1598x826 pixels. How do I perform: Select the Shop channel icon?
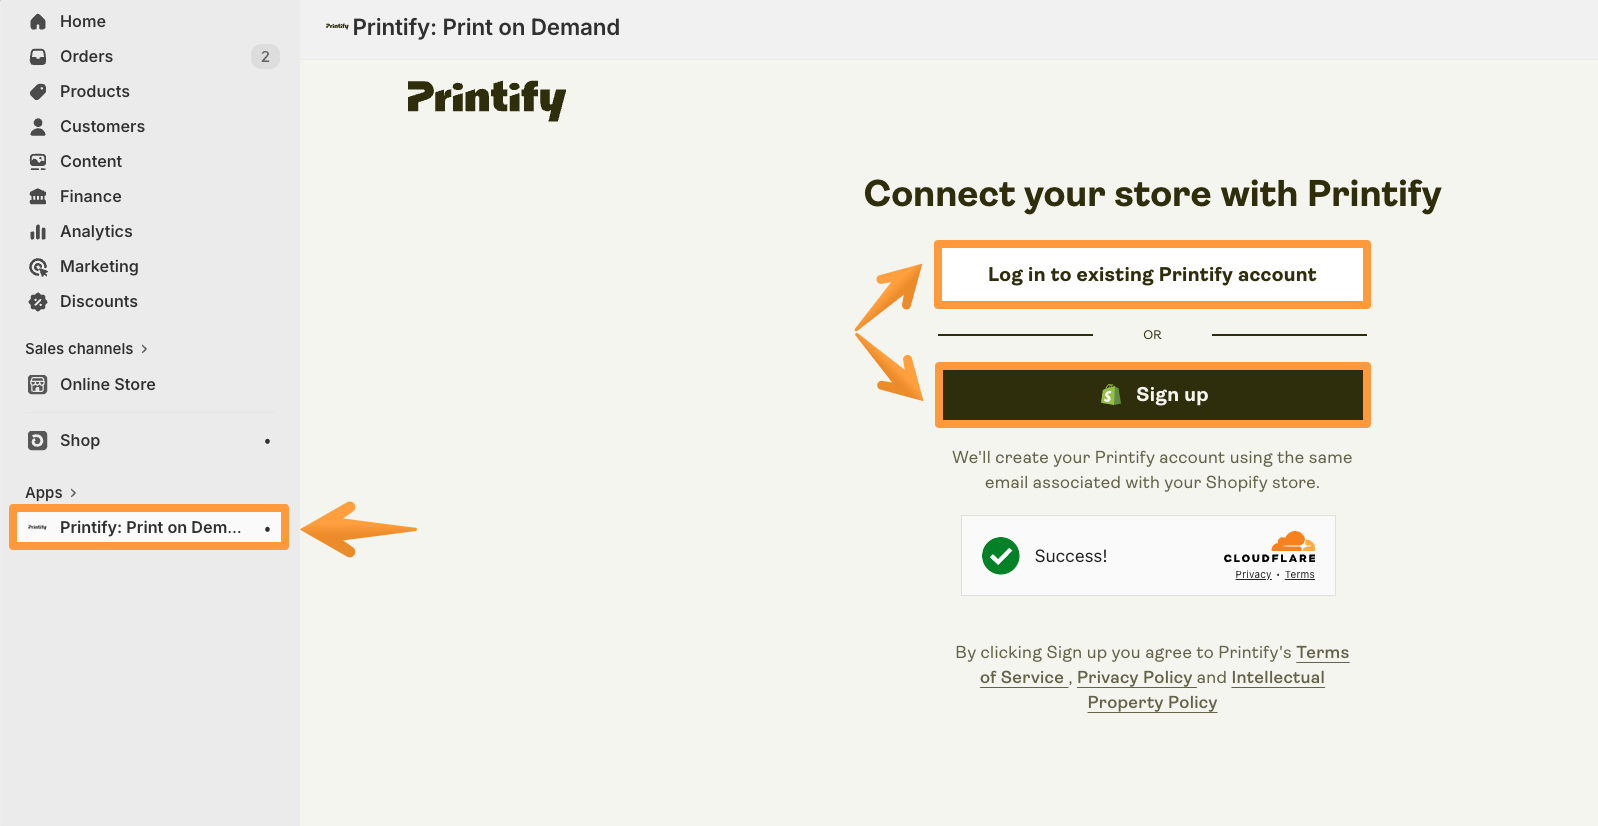click(37, 440)
